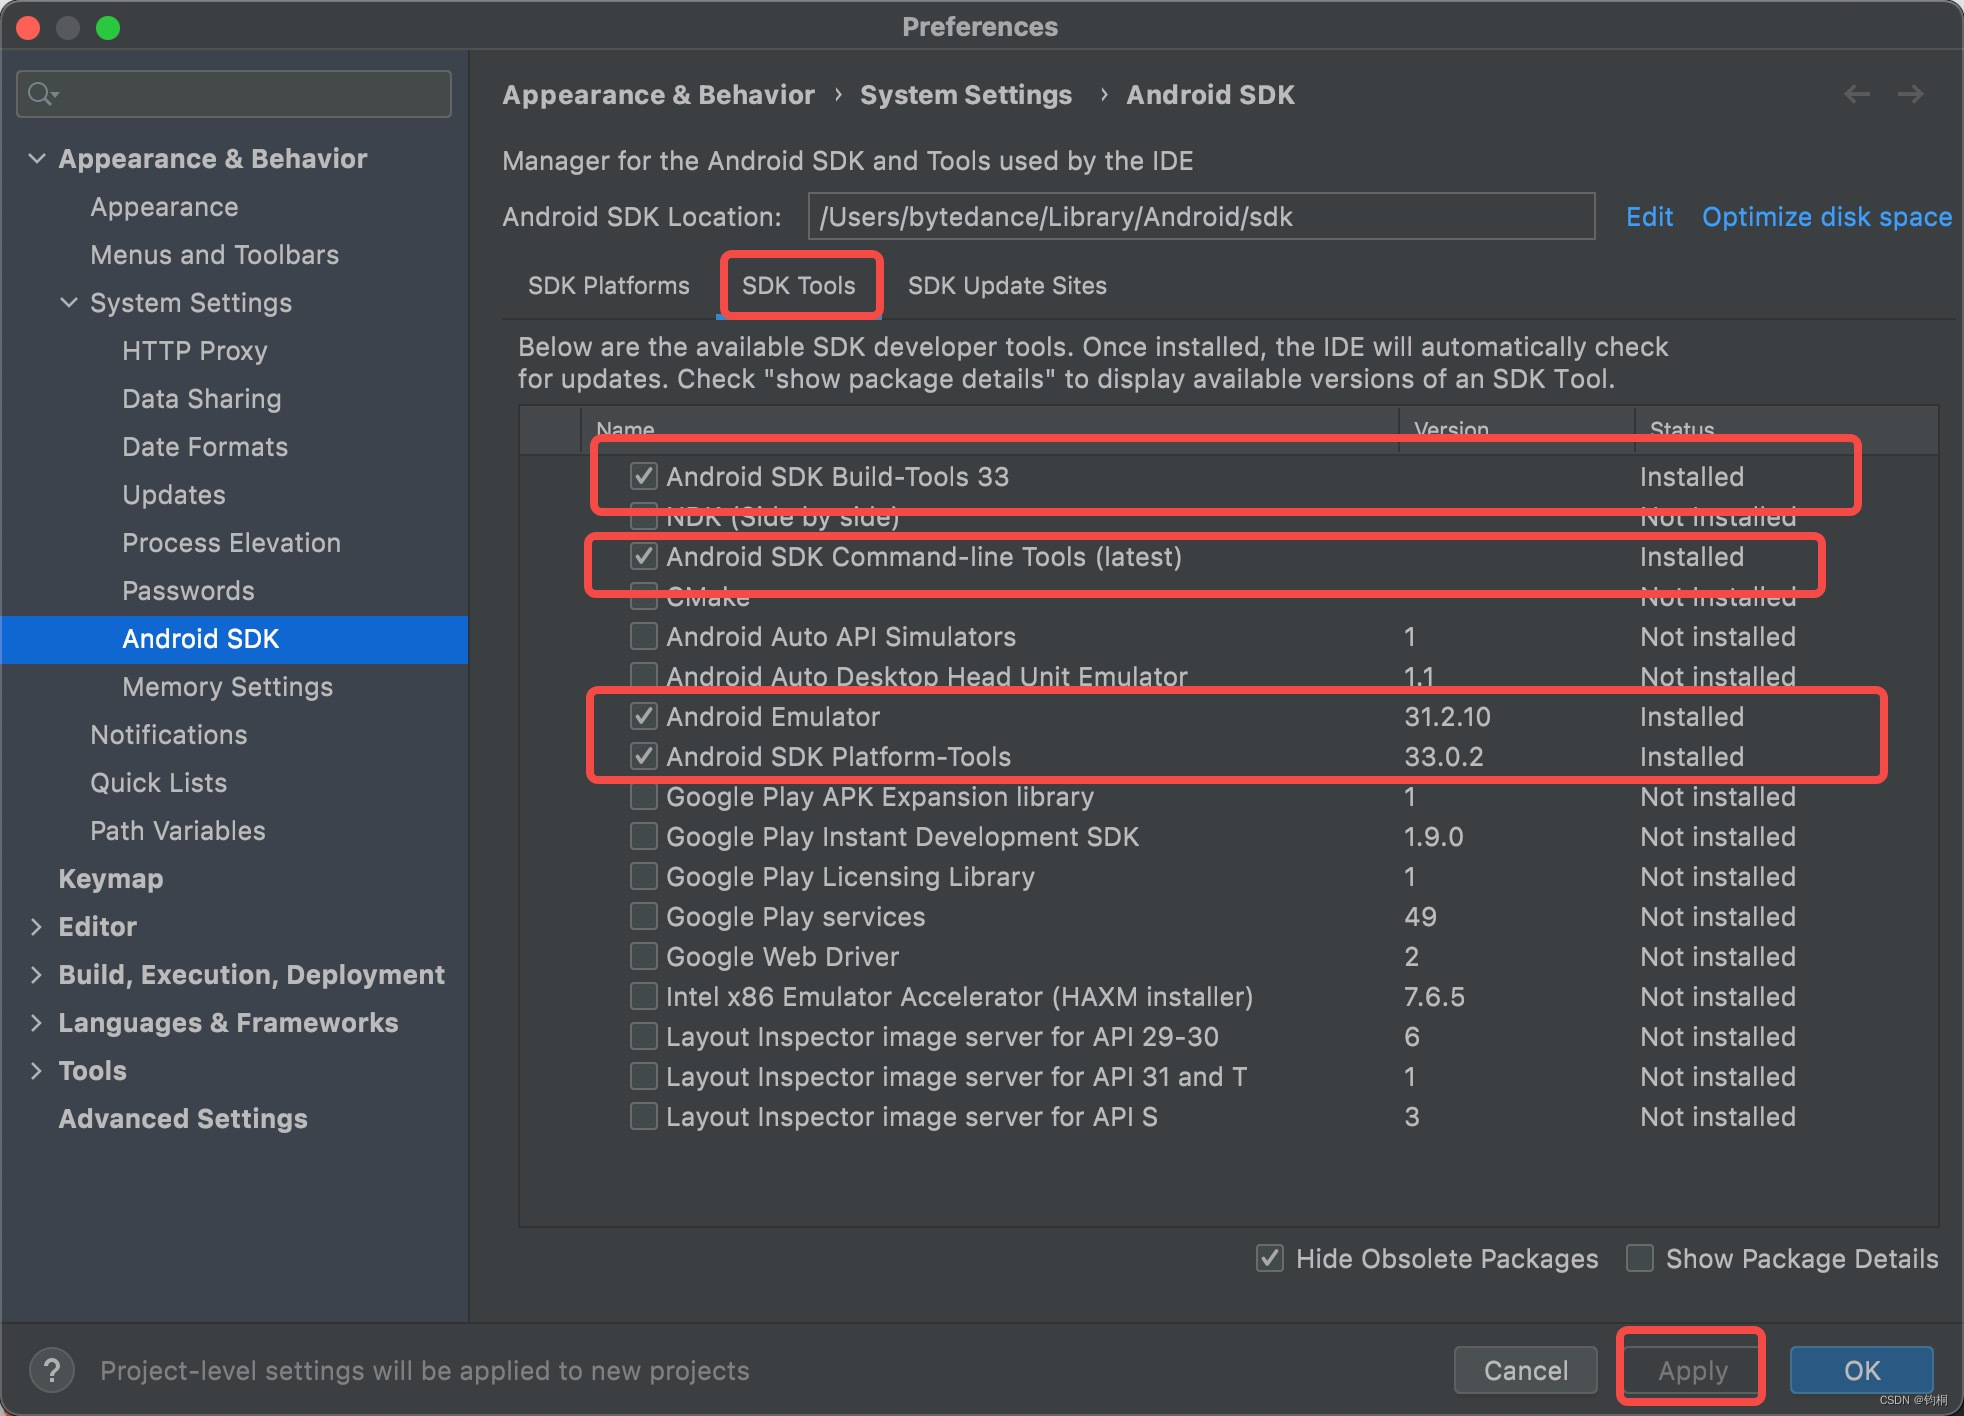
Task: Switch to the SDK Platforms tab
Action: coord(608,286)
